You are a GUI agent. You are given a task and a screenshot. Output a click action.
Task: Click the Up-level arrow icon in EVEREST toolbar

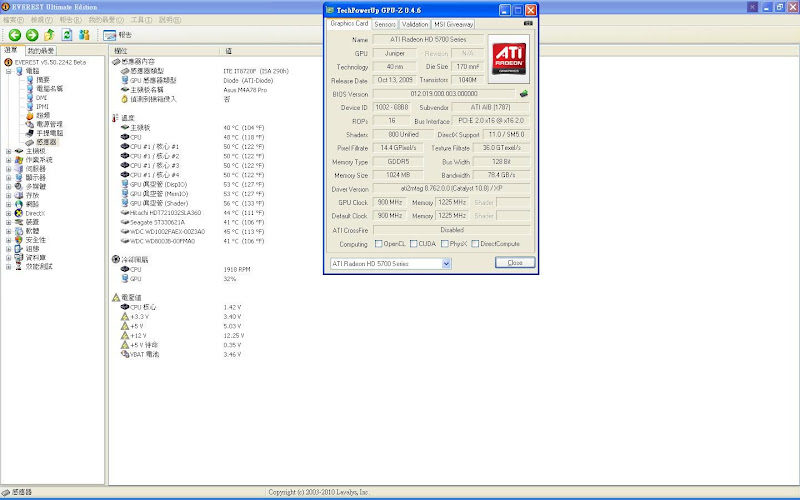[x=49, y=35]
